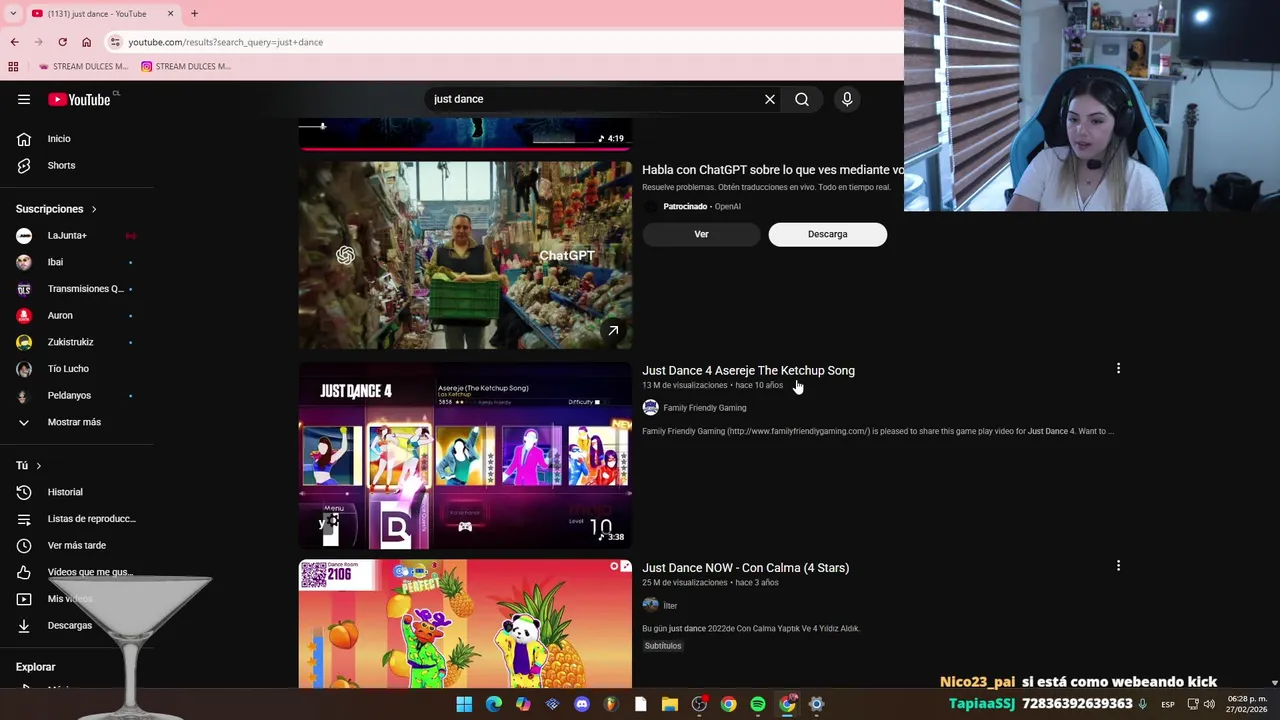Open Spotify from the taskbar
This screenshot has height=720, width=1280.
[x=758, y=704]
